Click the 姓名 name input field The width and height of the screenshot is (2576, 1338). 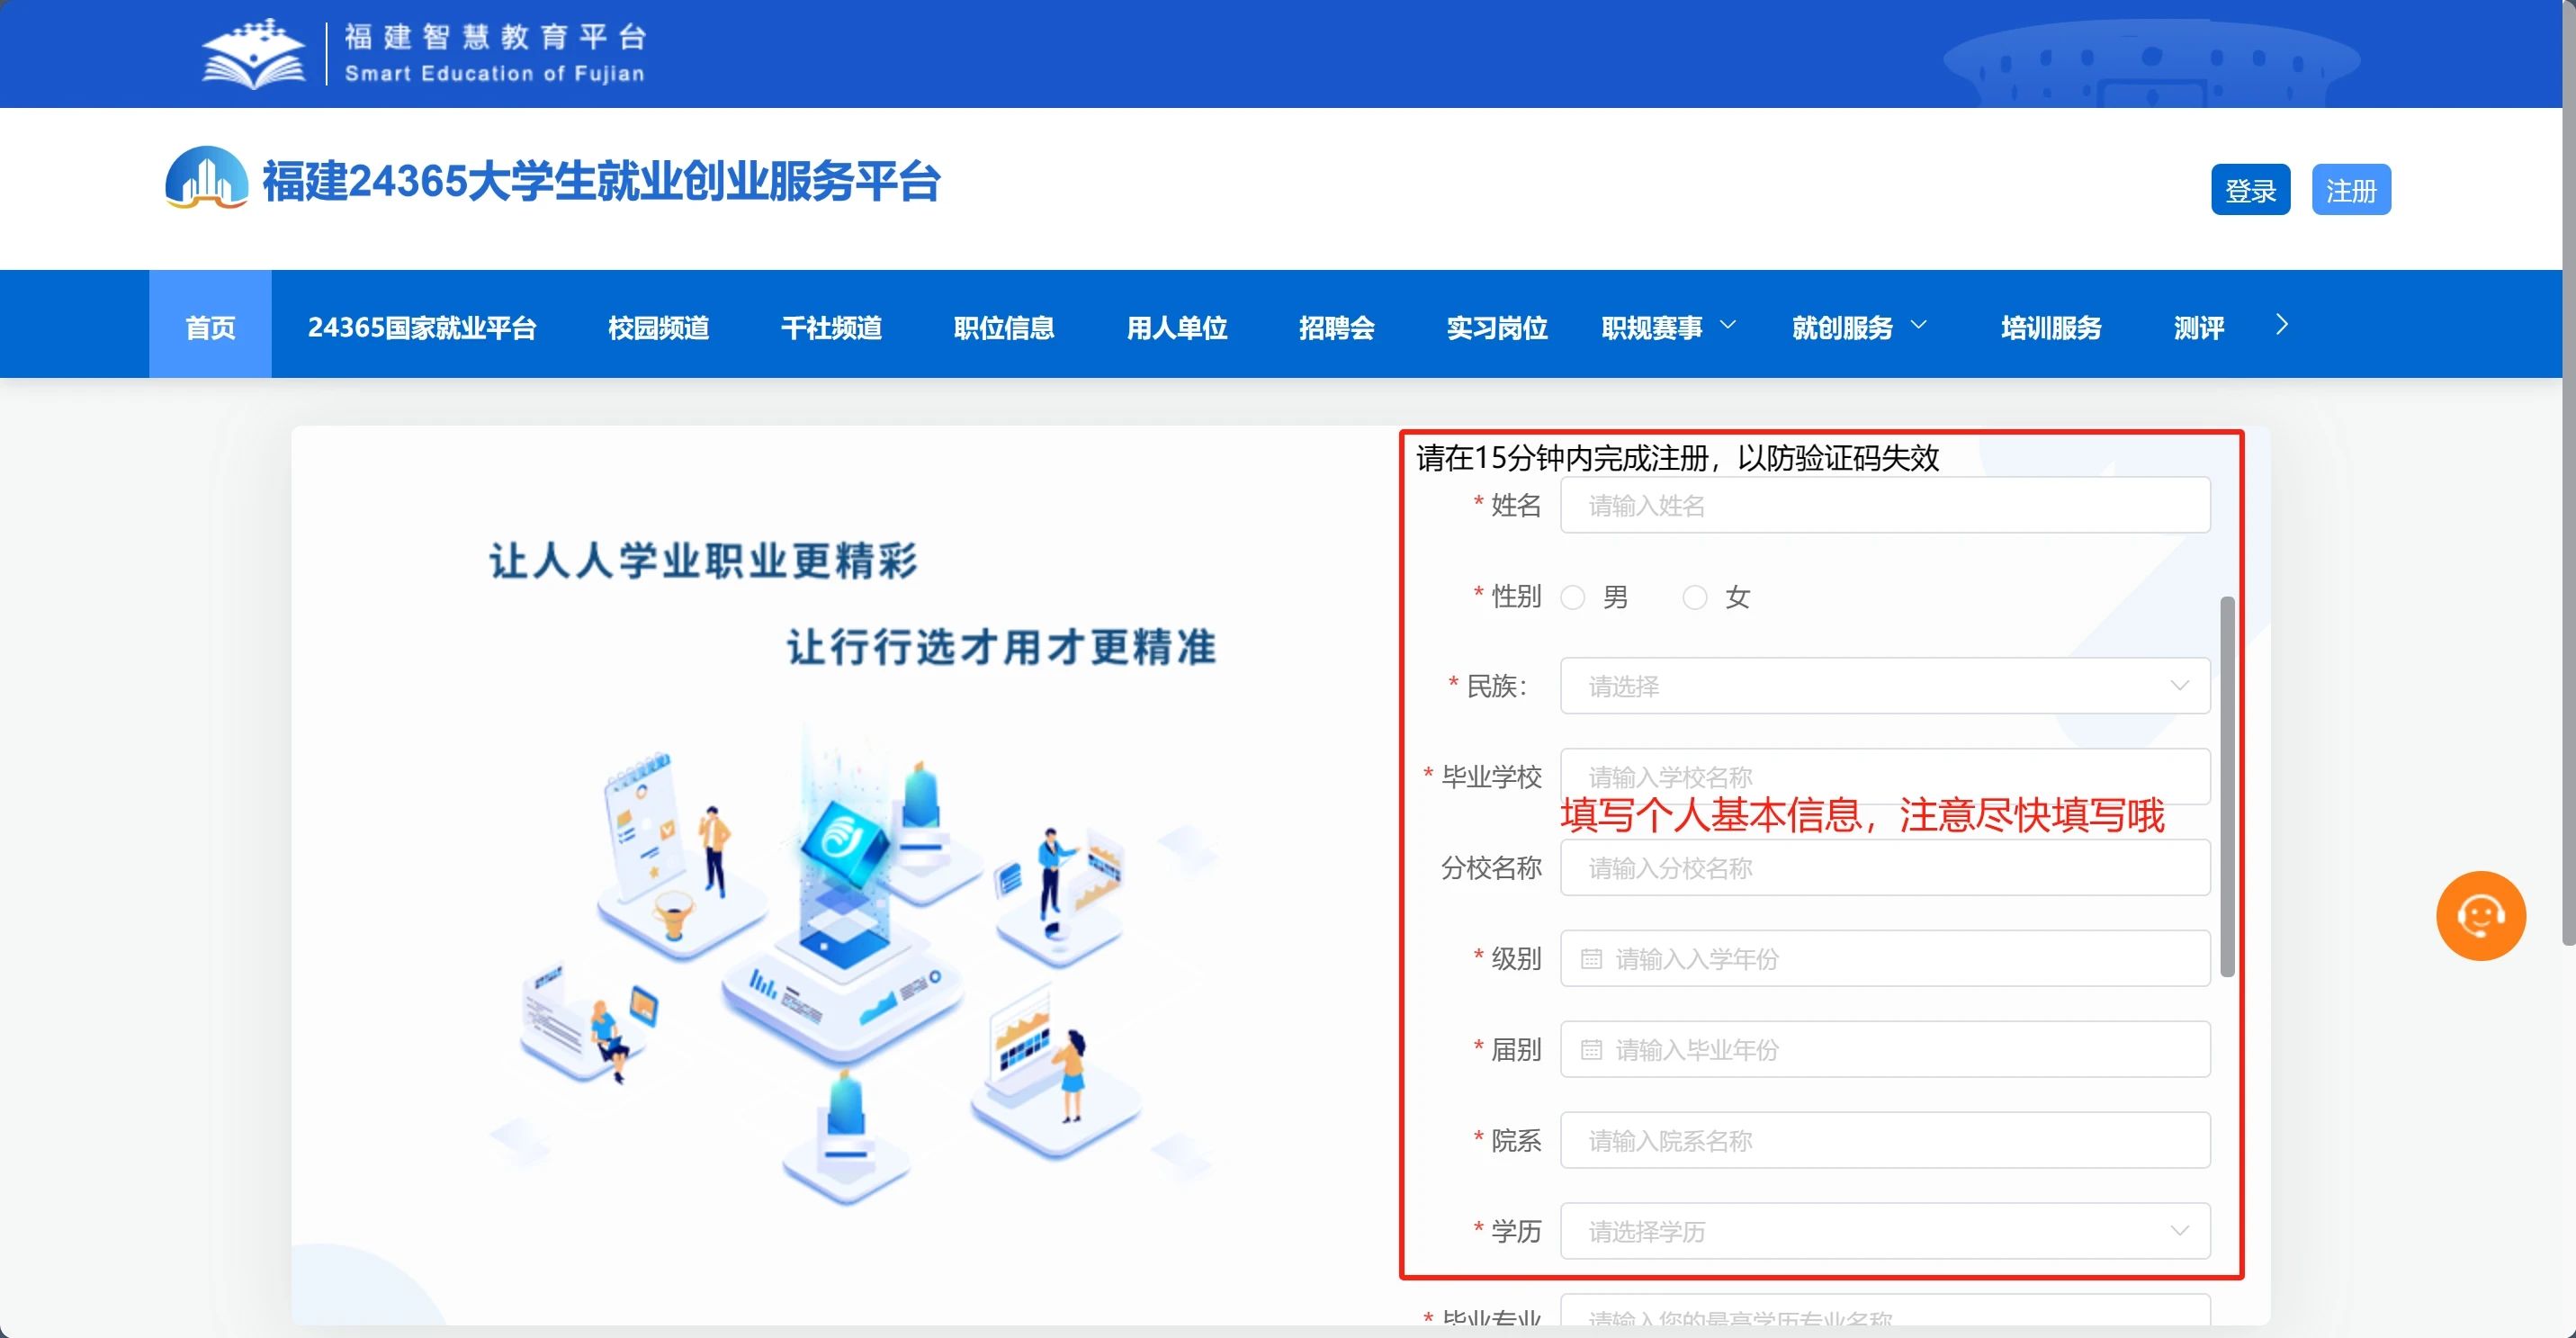(1884, 505)
